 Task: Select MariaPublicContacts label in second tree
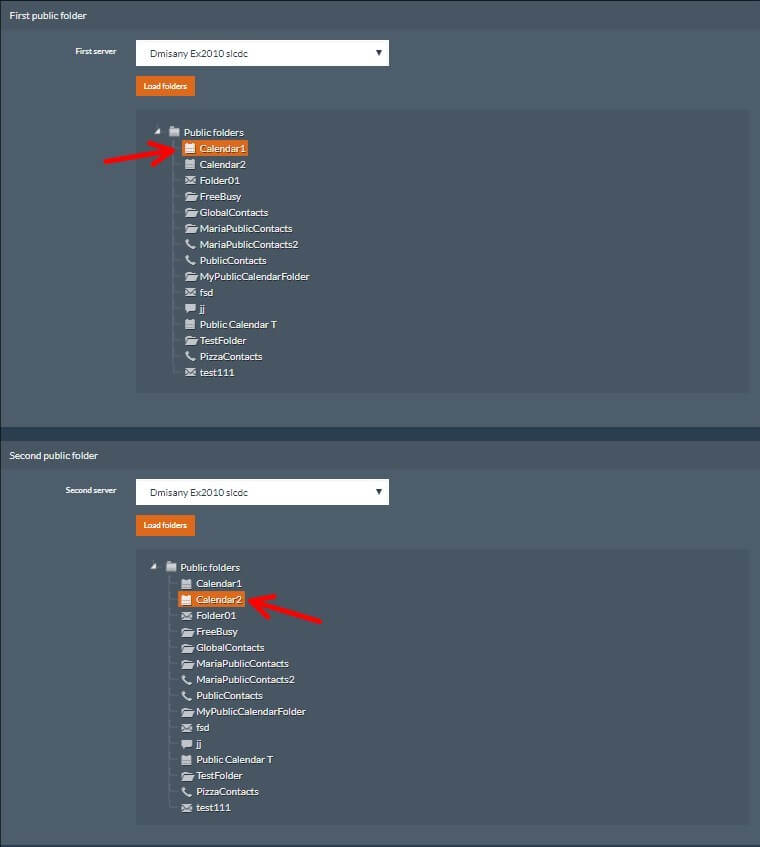click(x=243, y=663)
